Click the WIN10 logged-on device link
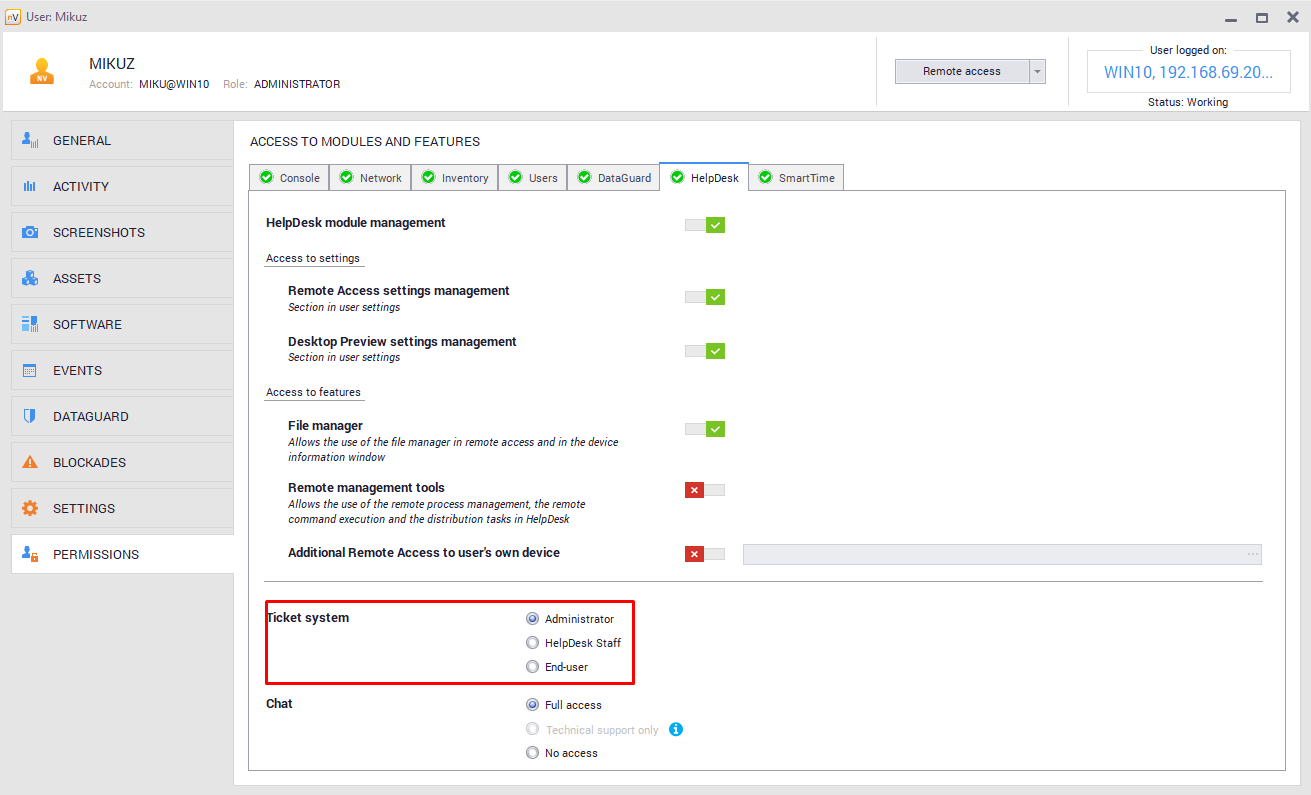The image size is (1311, 795). (x=1188, y=72)
